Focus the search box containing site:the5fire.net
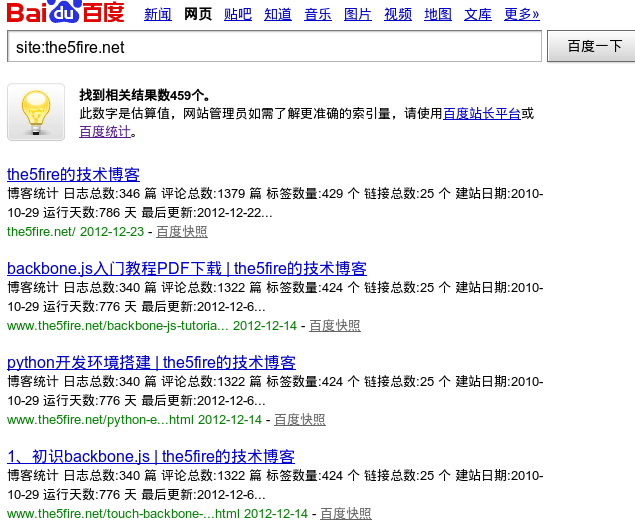The image size is (635, 529). (274, 47)
